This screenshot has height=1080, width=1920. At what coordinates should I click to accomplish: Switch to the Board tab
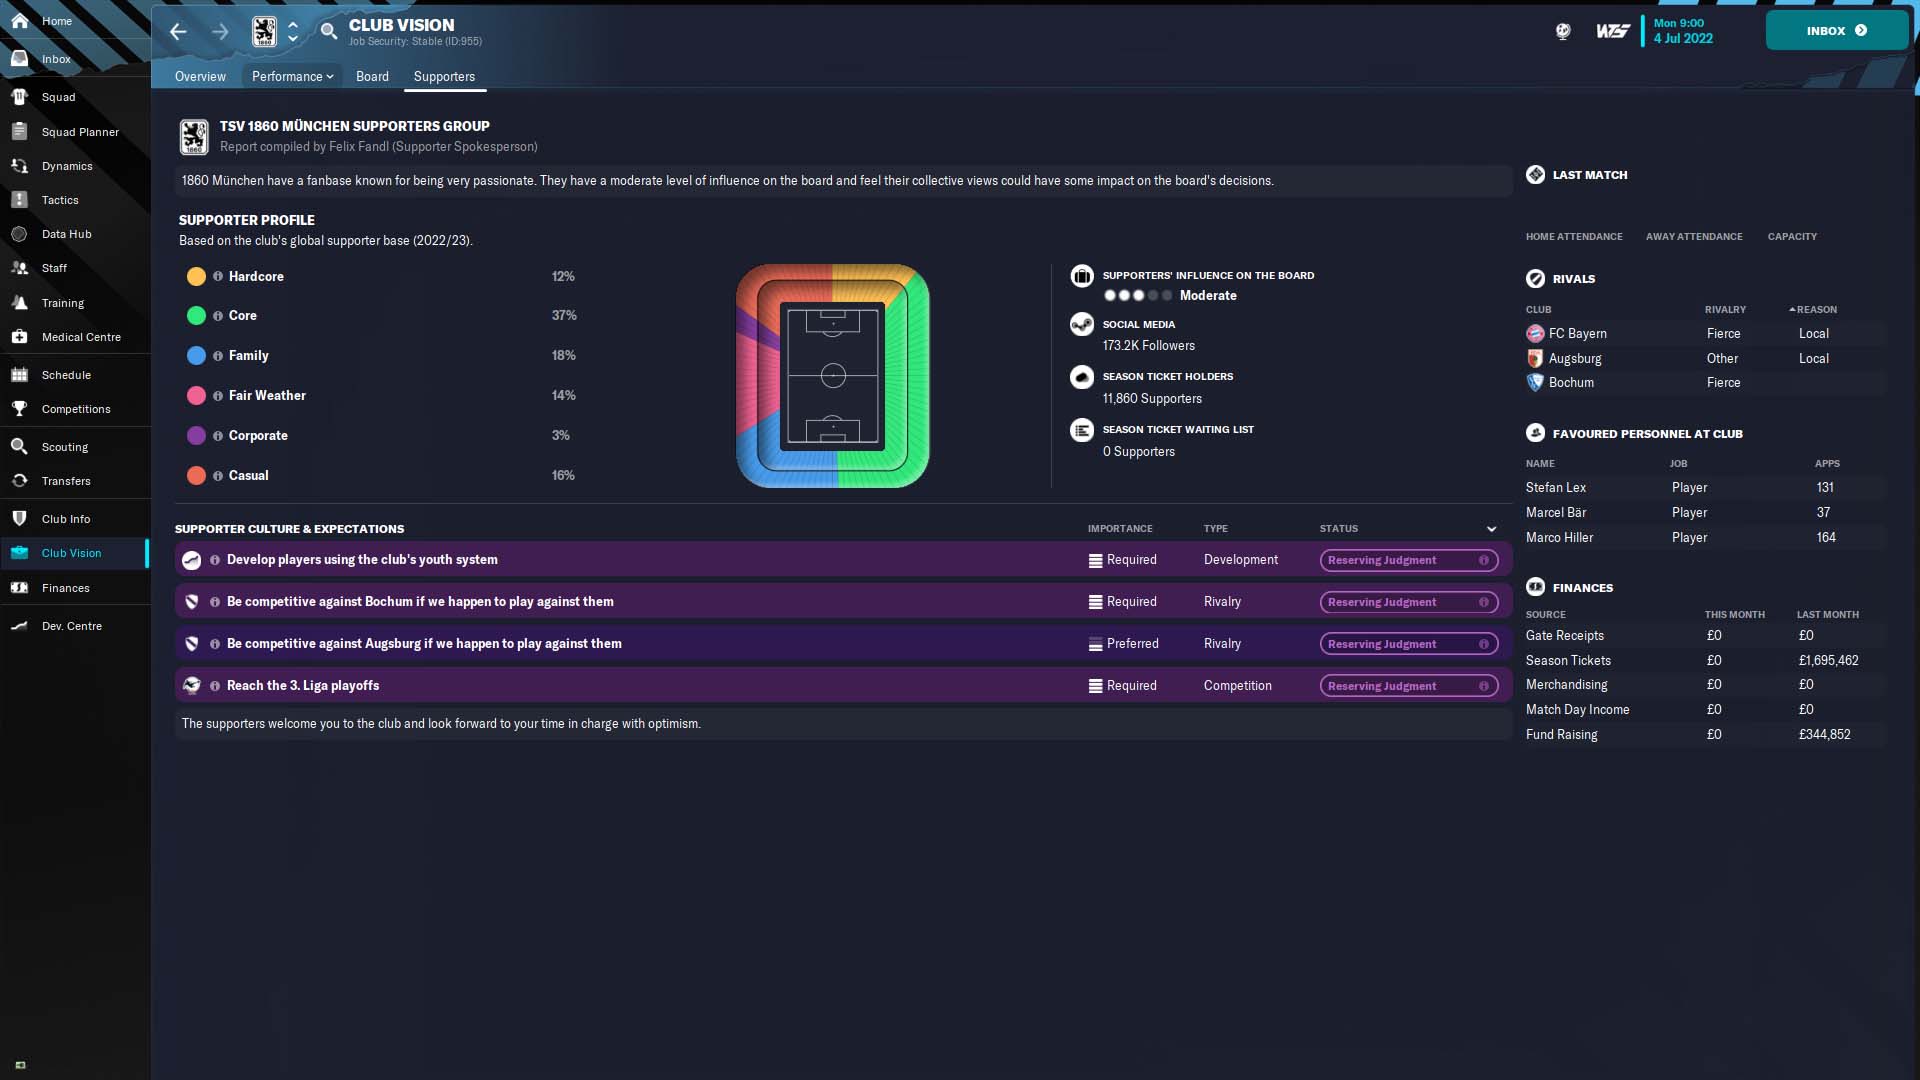372,77
